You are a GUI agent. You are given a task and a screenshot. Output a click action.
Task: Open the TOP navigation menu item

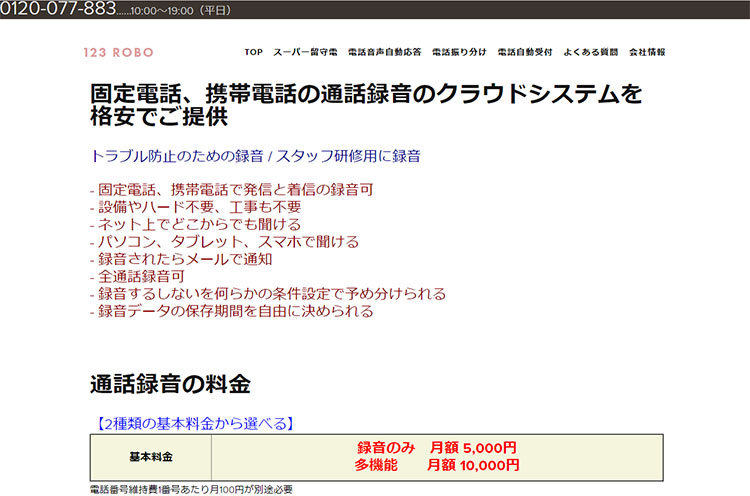coord(253,52)
